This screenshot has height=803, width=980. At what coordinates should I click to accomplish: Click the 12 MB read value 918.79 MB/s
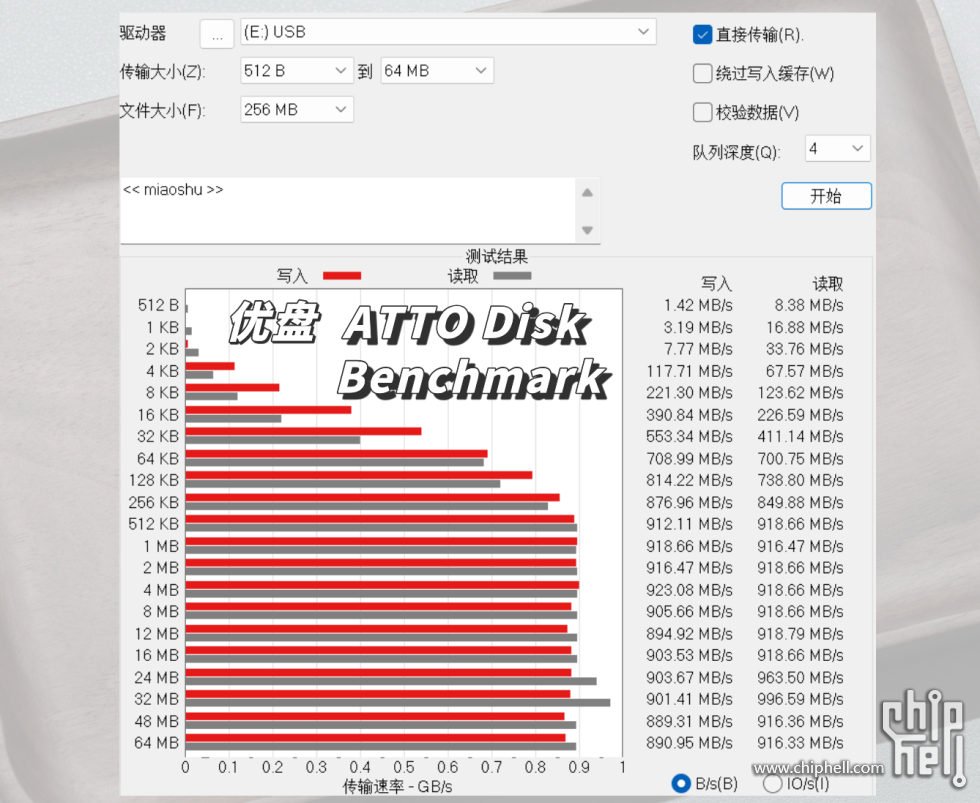(x=800, y=634)
